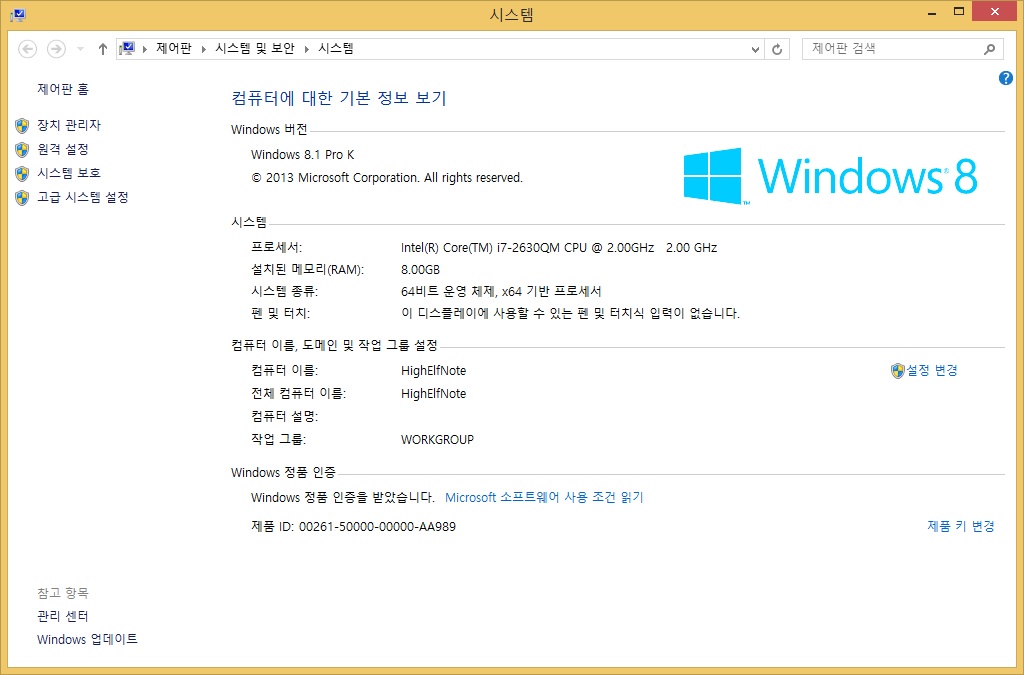Select the text Windows 8.1 Pro K
1024x675 pixels.
(x=302, y=155)
